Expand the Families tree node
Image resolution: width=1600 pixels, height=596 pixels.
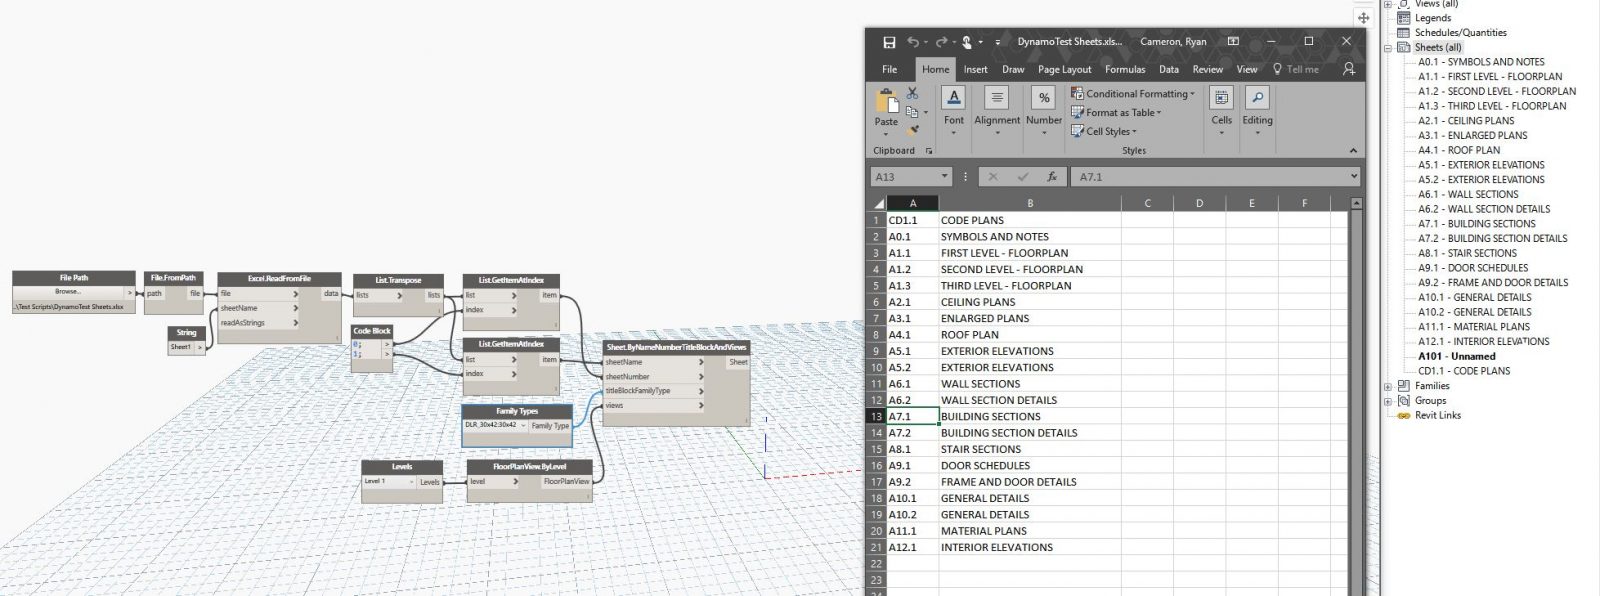coord(1388,386)
